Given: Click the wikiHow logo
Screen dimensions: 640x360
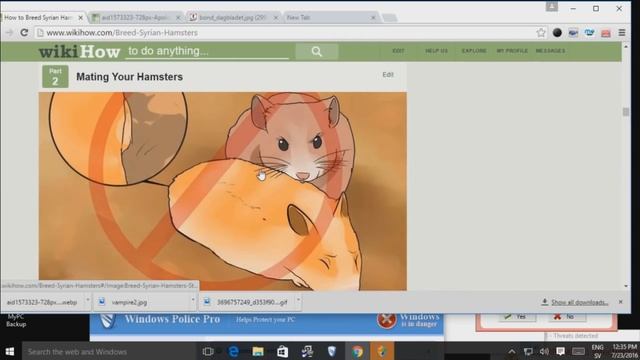Looking at the screenshot, I should 79,52.
